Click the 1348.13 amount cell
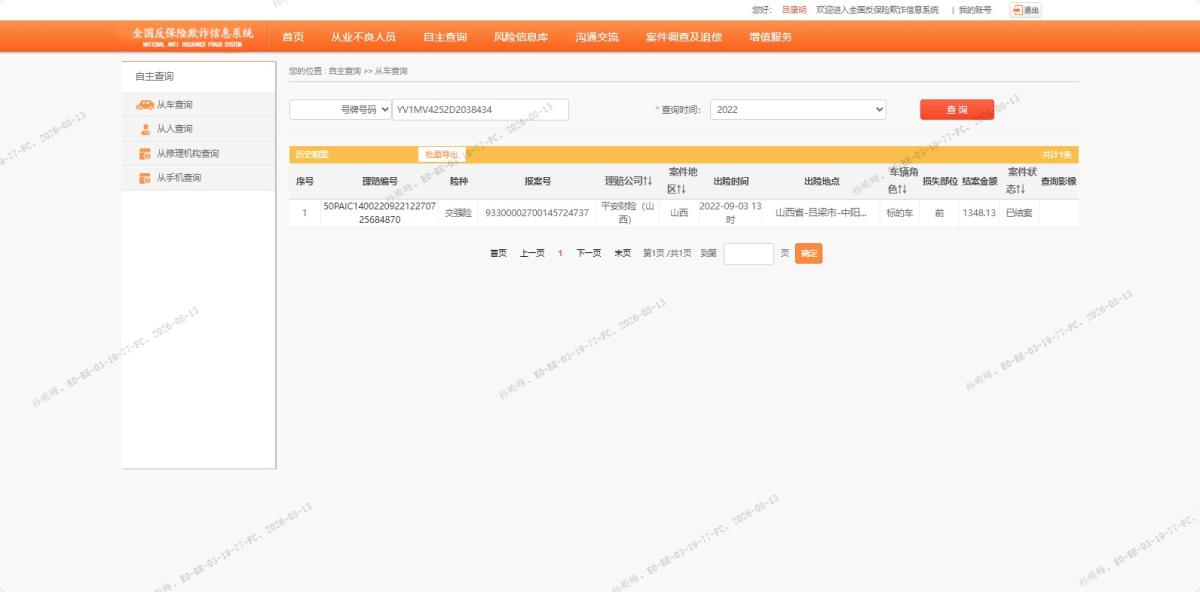 (x=979, y=213)
